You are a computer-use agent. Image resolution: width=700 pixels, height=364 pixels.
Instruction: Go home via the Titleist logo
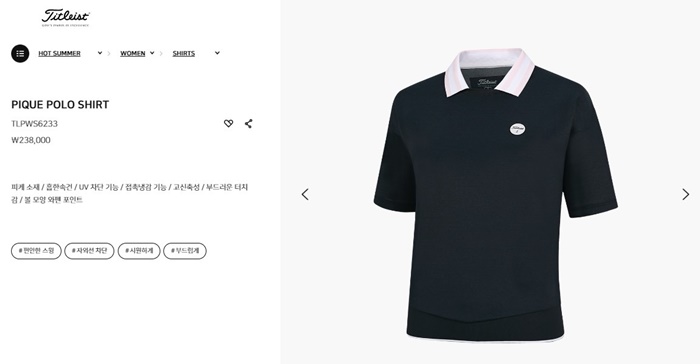click(66, 18)
